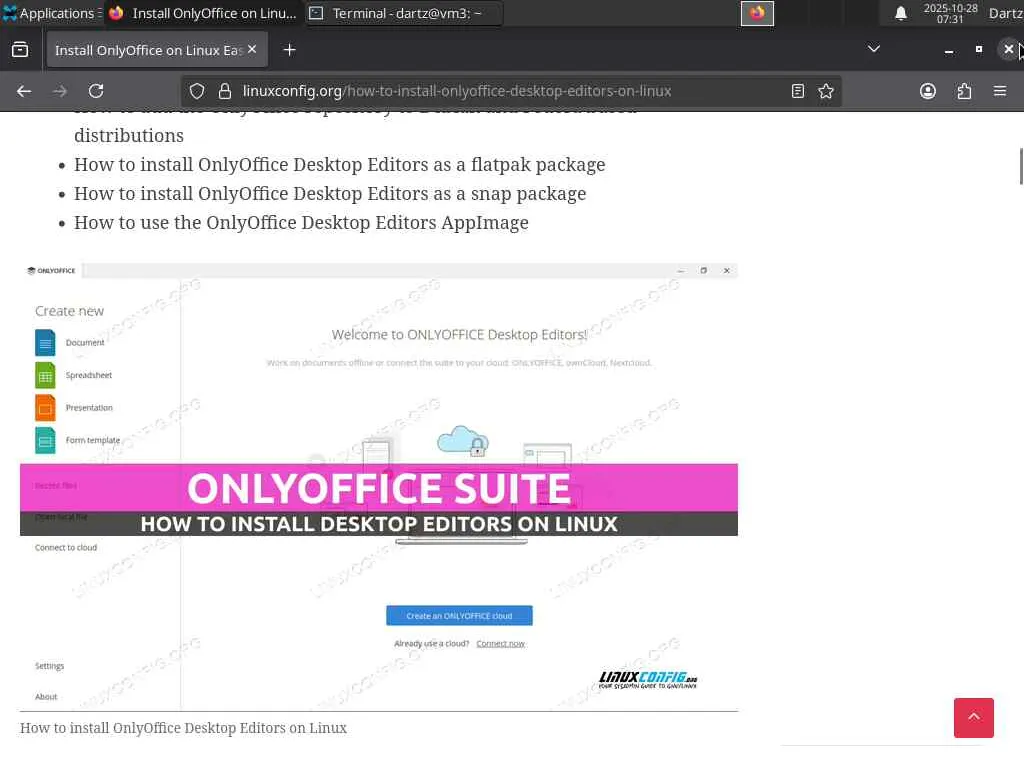1024x768 pixels.
Task: Click the site security padlock icon
Action: tap(225, 91)
